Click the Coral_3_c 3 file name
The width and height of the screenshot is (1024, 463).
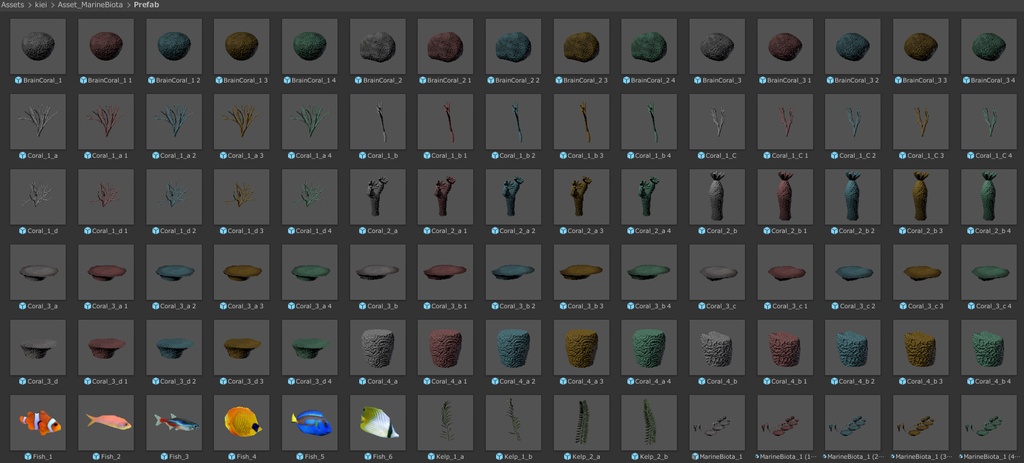pyautogui.click(x=925, y=306)
